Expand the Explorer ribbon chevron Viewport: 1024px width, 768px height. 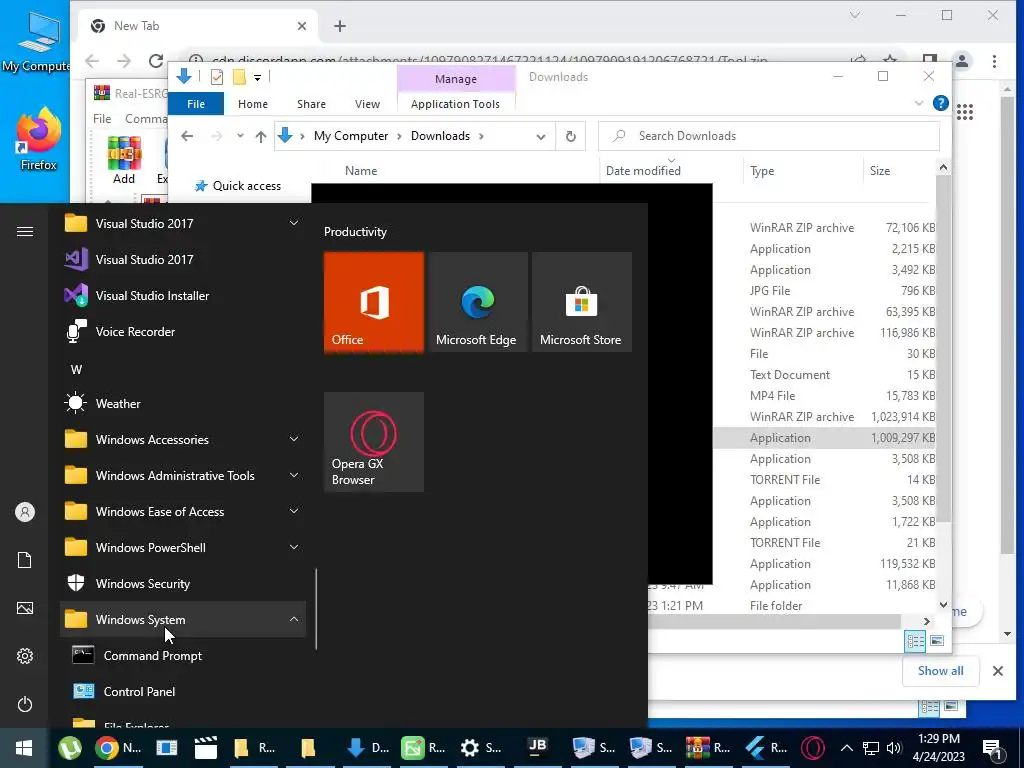919,103
